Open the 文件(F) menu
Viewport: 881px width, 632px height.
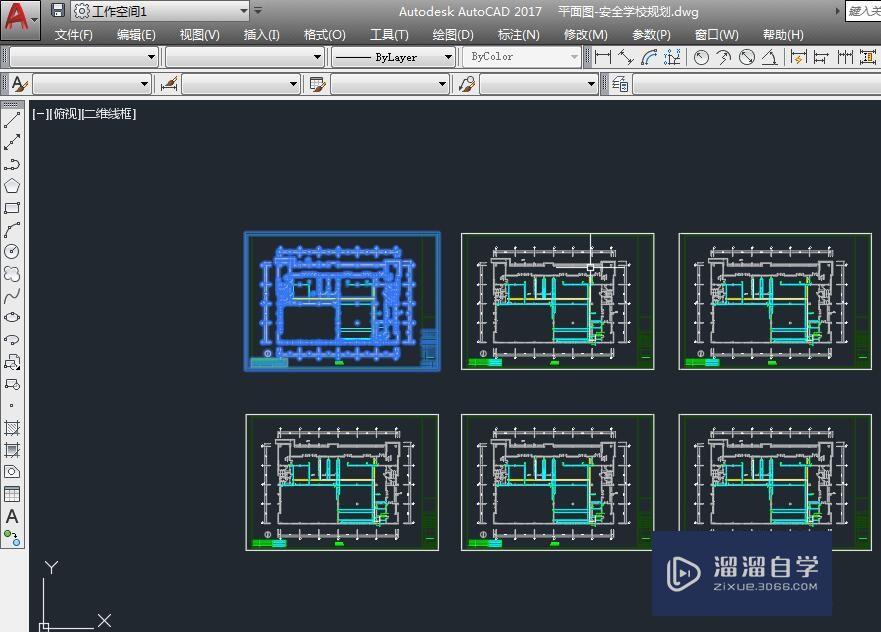pyautogui.click(x=74, y=35)
